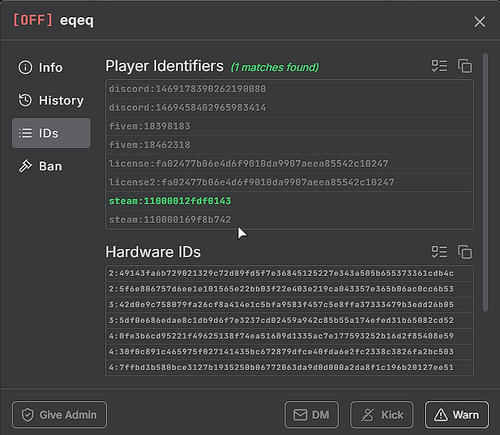Image resolution: width=500 pixels, height=435 pixels.
Task: Select the IDs tab
Action: [x=51, y=133]
